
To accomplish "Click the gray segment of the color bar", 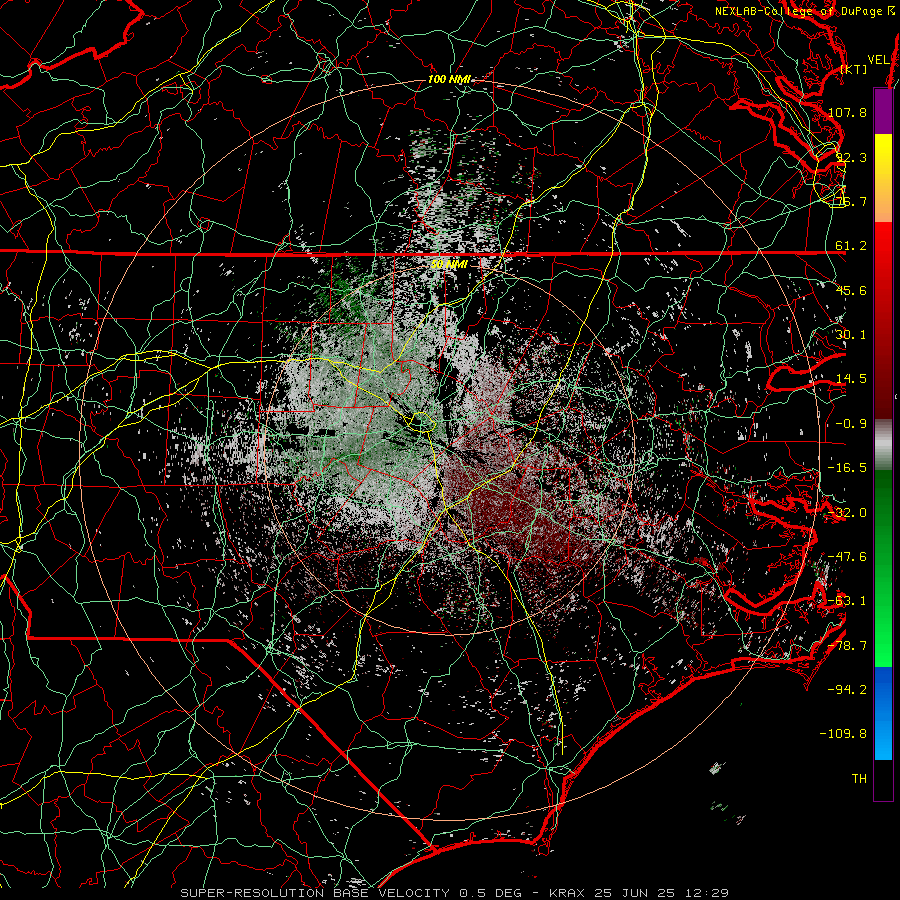I will coord(883,445).
